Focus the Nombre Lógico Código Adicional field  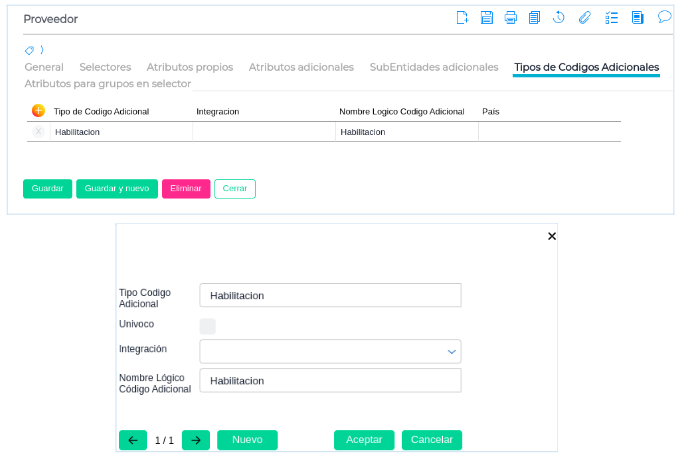point(330,381)
